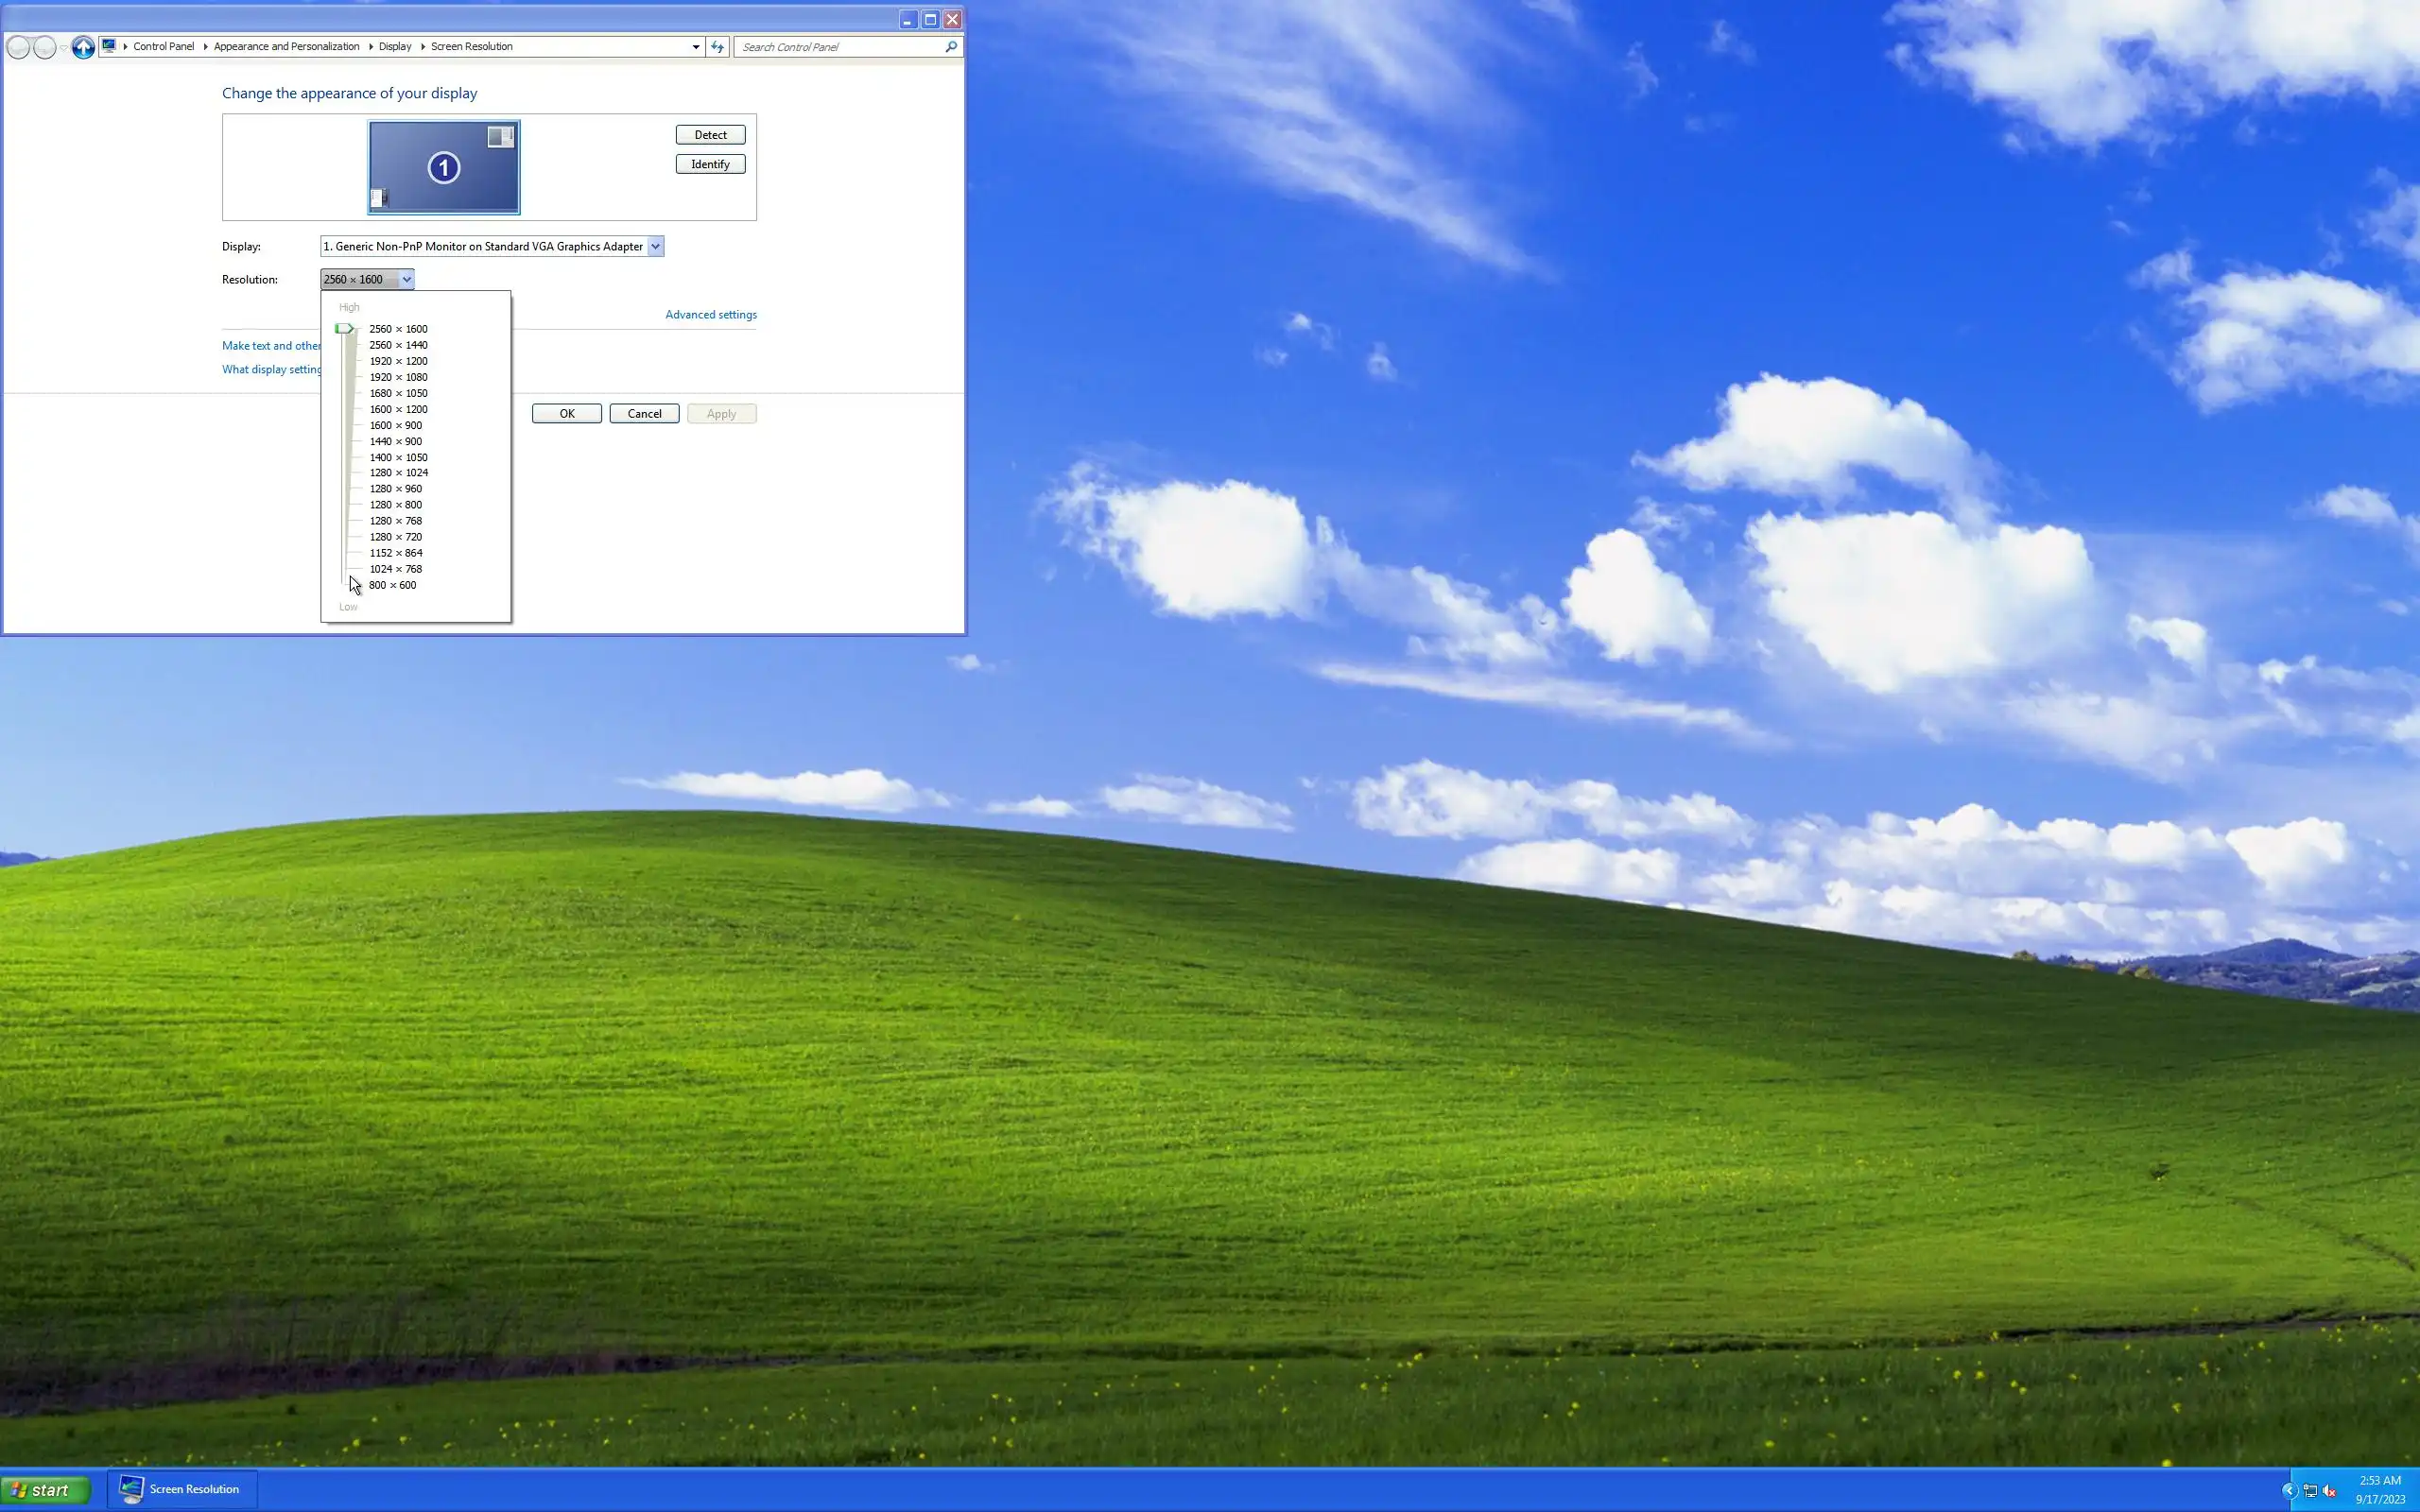2420x1512 pixels.
Task: Click the muted volume tray icon
Action: 2329,1491
